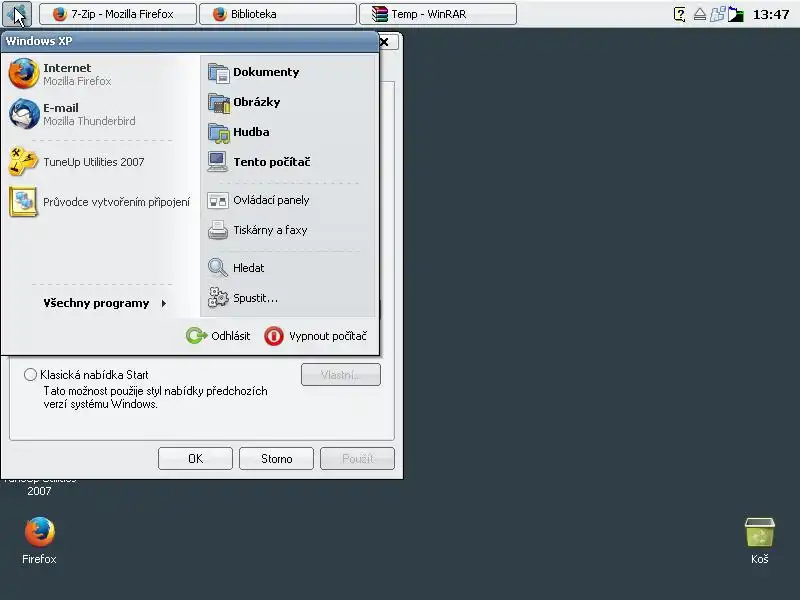Cancel dialog with Storno button
This screenshot has width=800, height=600.
pos(277,459)
